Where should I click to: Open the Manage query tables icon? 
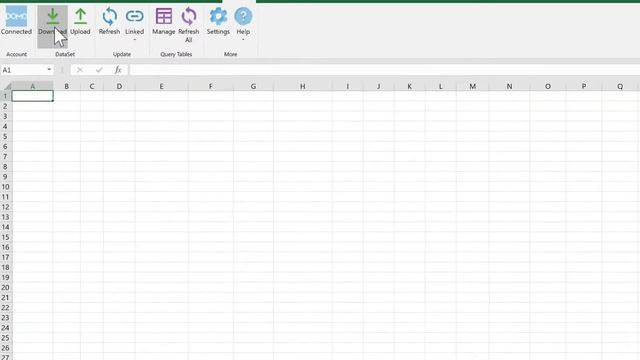(x=164, y=17)
